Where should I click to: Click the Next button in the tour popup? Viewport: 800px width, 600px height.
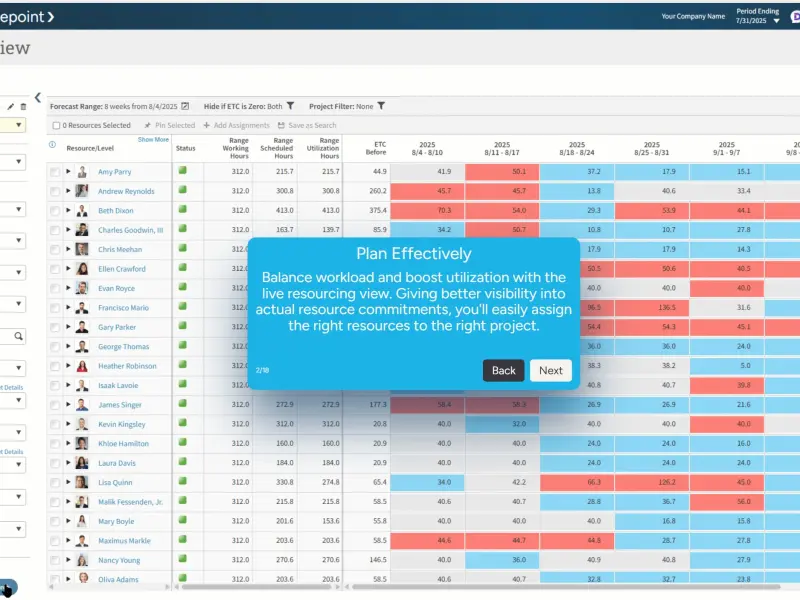(551, 370)
